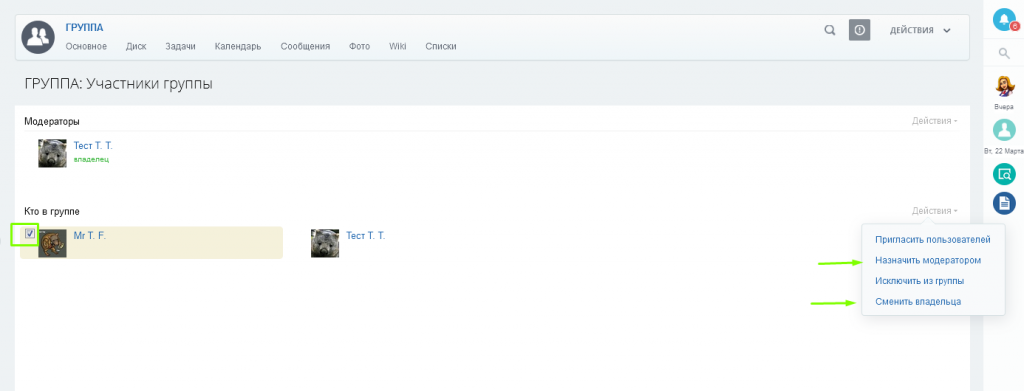Viewport: 1024px width, 391px height.
Task: Switch to the Сообщения tab
Action: (x=305, y=46)
